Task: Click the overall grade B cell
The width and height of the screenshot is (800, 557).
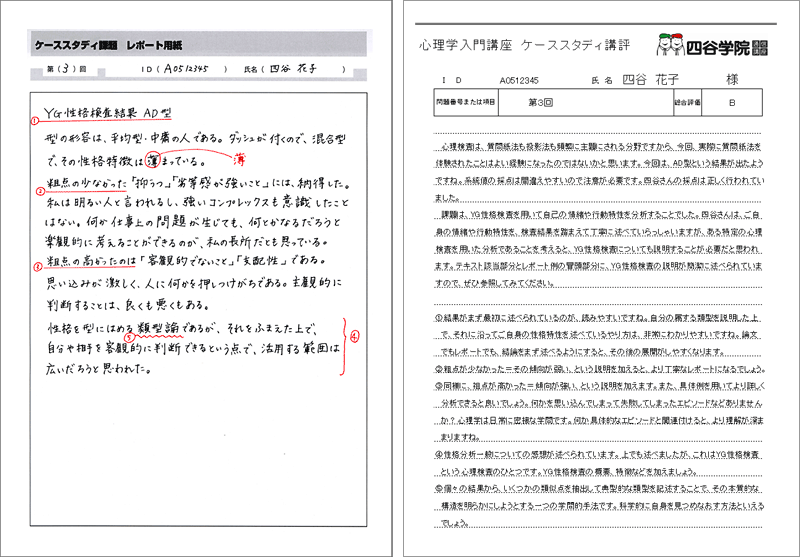Action: pyautogui.click(x=732, y=103)
